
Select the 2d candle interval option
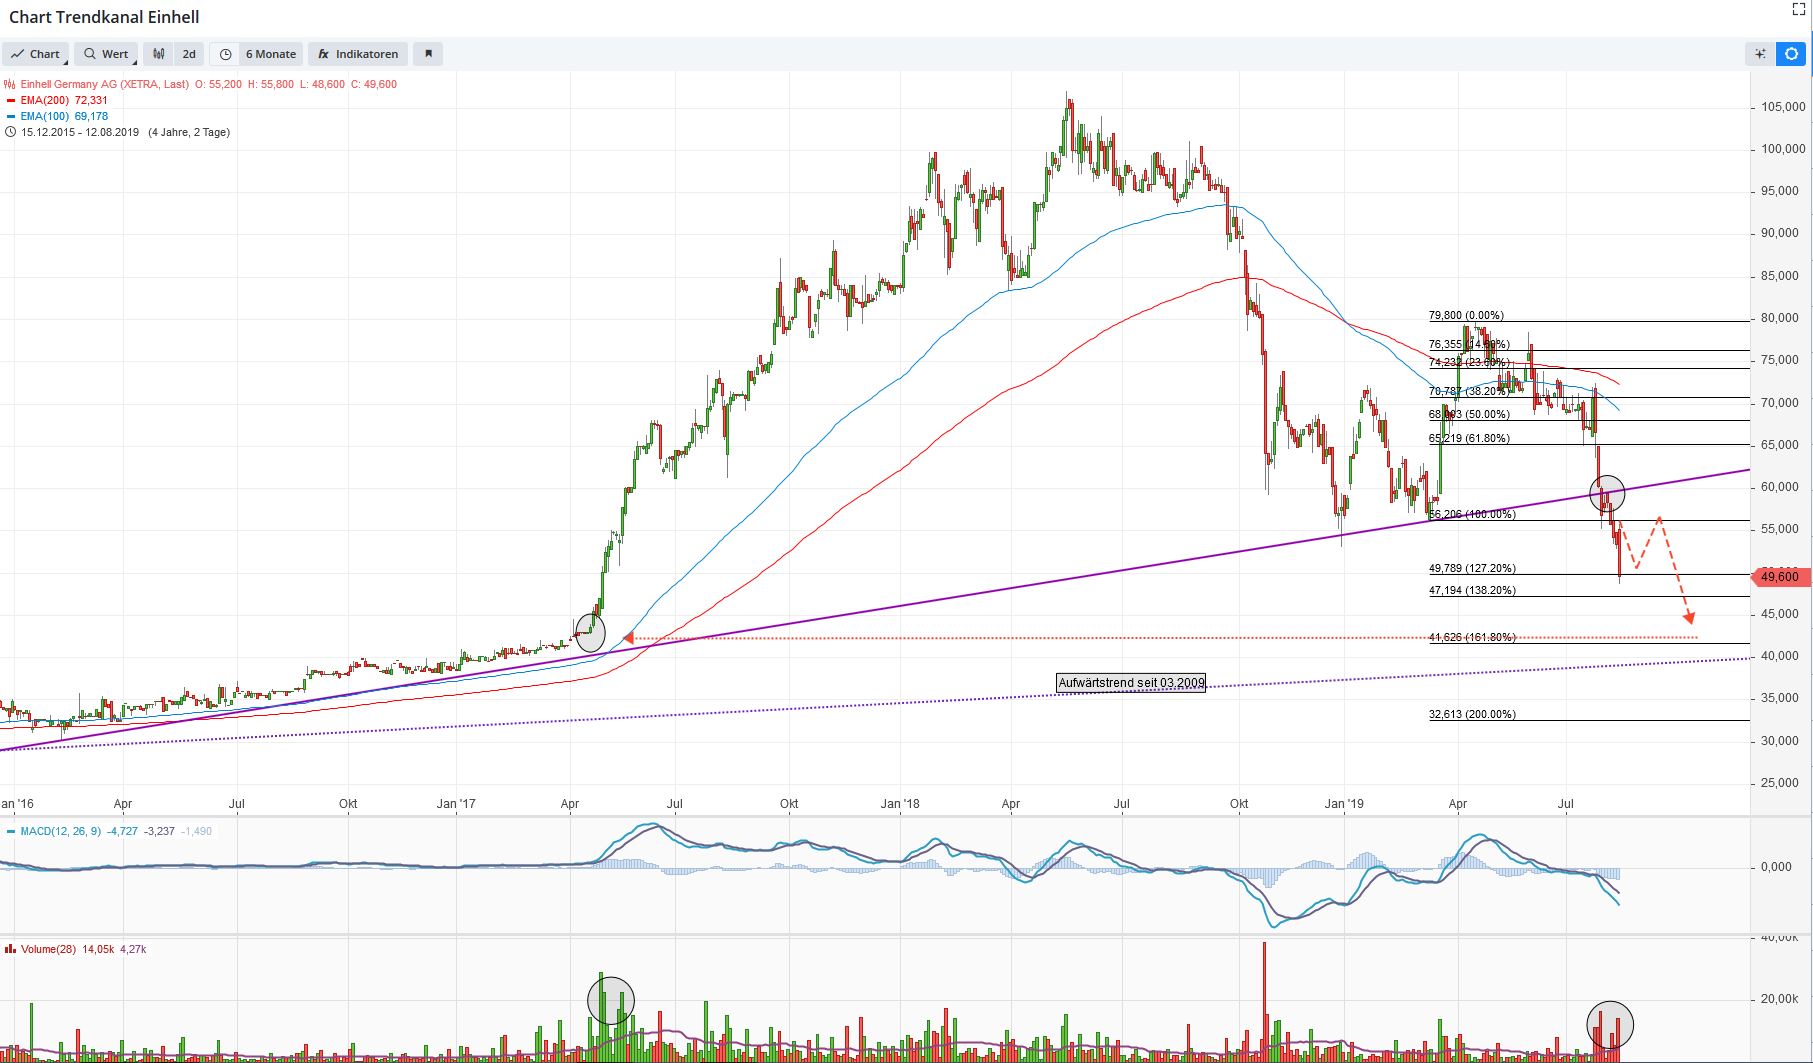189,54
